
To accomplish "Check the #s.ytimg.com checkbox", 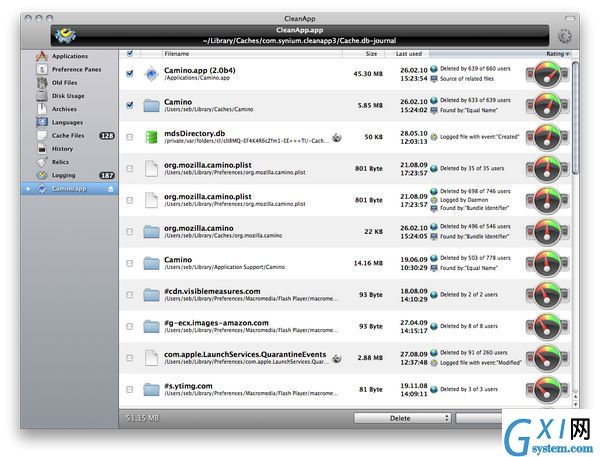I will click(x=130, y=389).
